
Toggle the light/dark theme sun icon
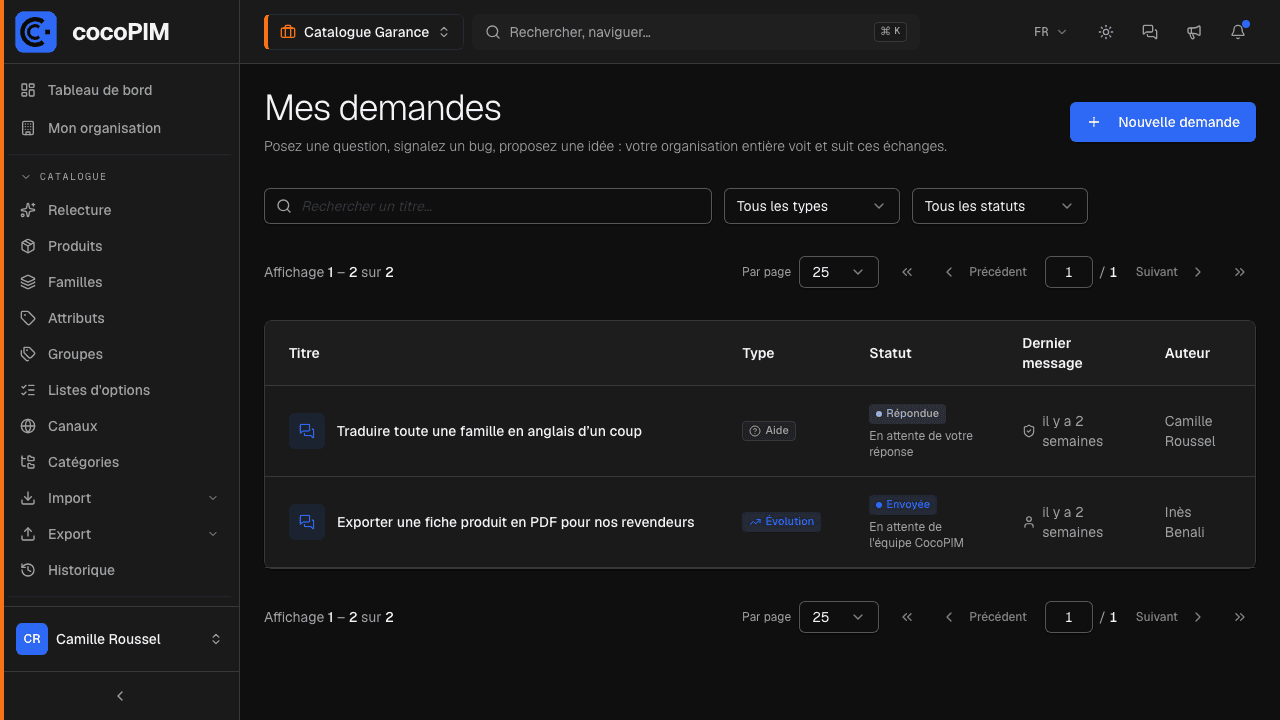pos(1106,32)
